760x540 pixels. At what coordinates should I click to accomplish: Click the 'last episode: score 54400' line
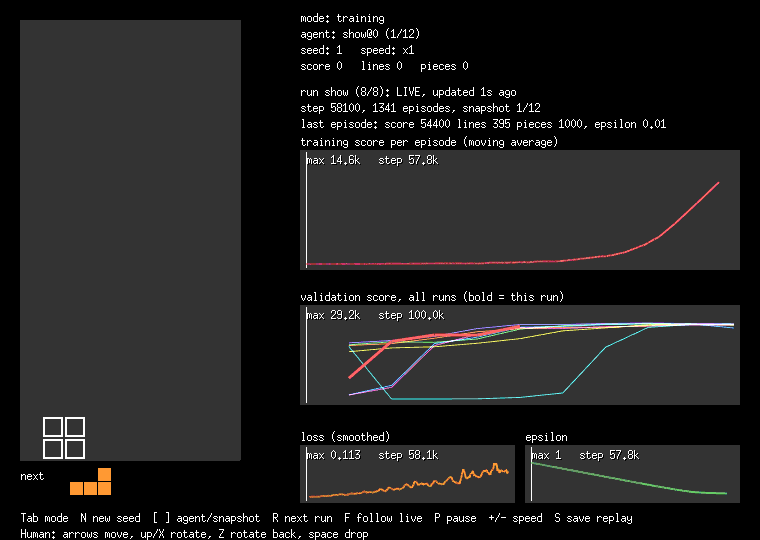click(x=483, y=124)
